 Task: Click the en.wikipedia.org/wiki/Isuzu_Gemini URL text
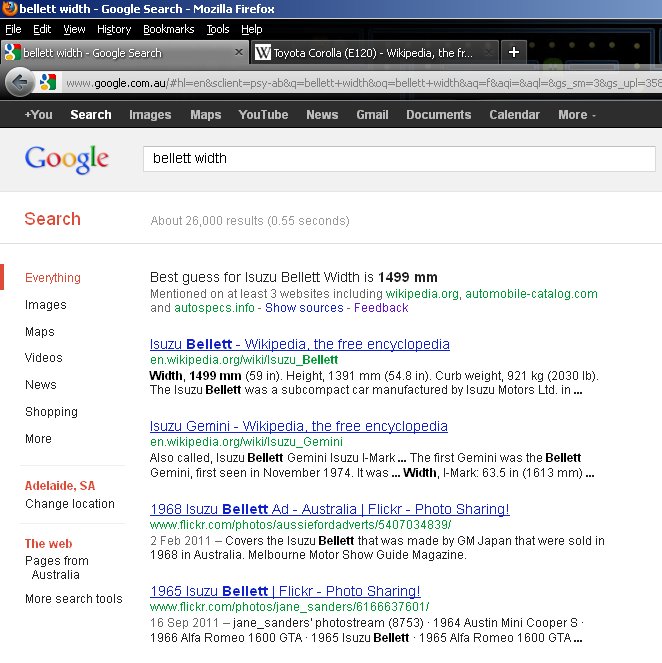246,442
